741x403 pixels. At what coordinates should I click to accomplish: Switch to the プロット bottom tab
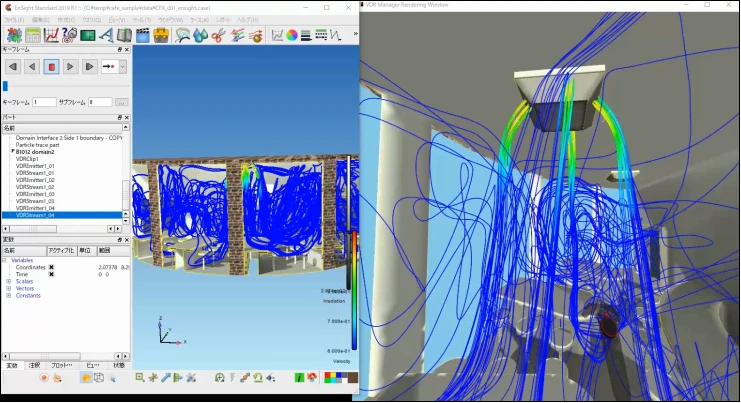point(61,365)
